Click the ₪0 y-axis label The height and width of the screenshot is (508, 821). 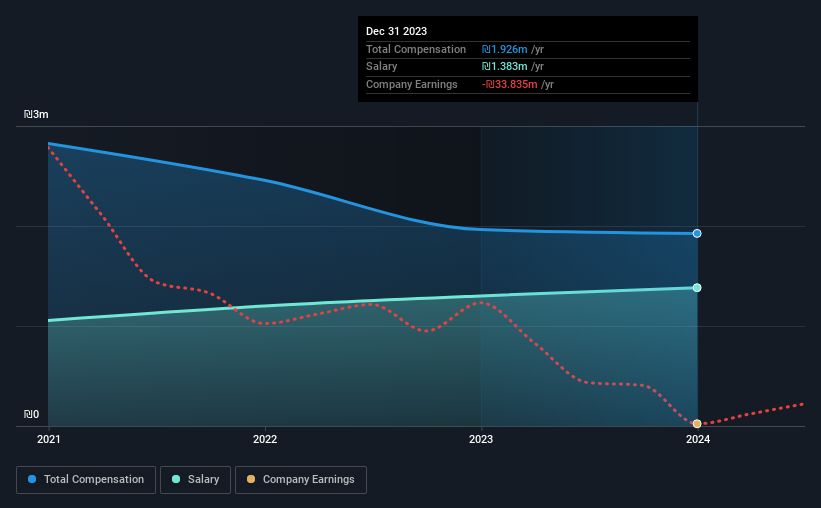point(31,414)
